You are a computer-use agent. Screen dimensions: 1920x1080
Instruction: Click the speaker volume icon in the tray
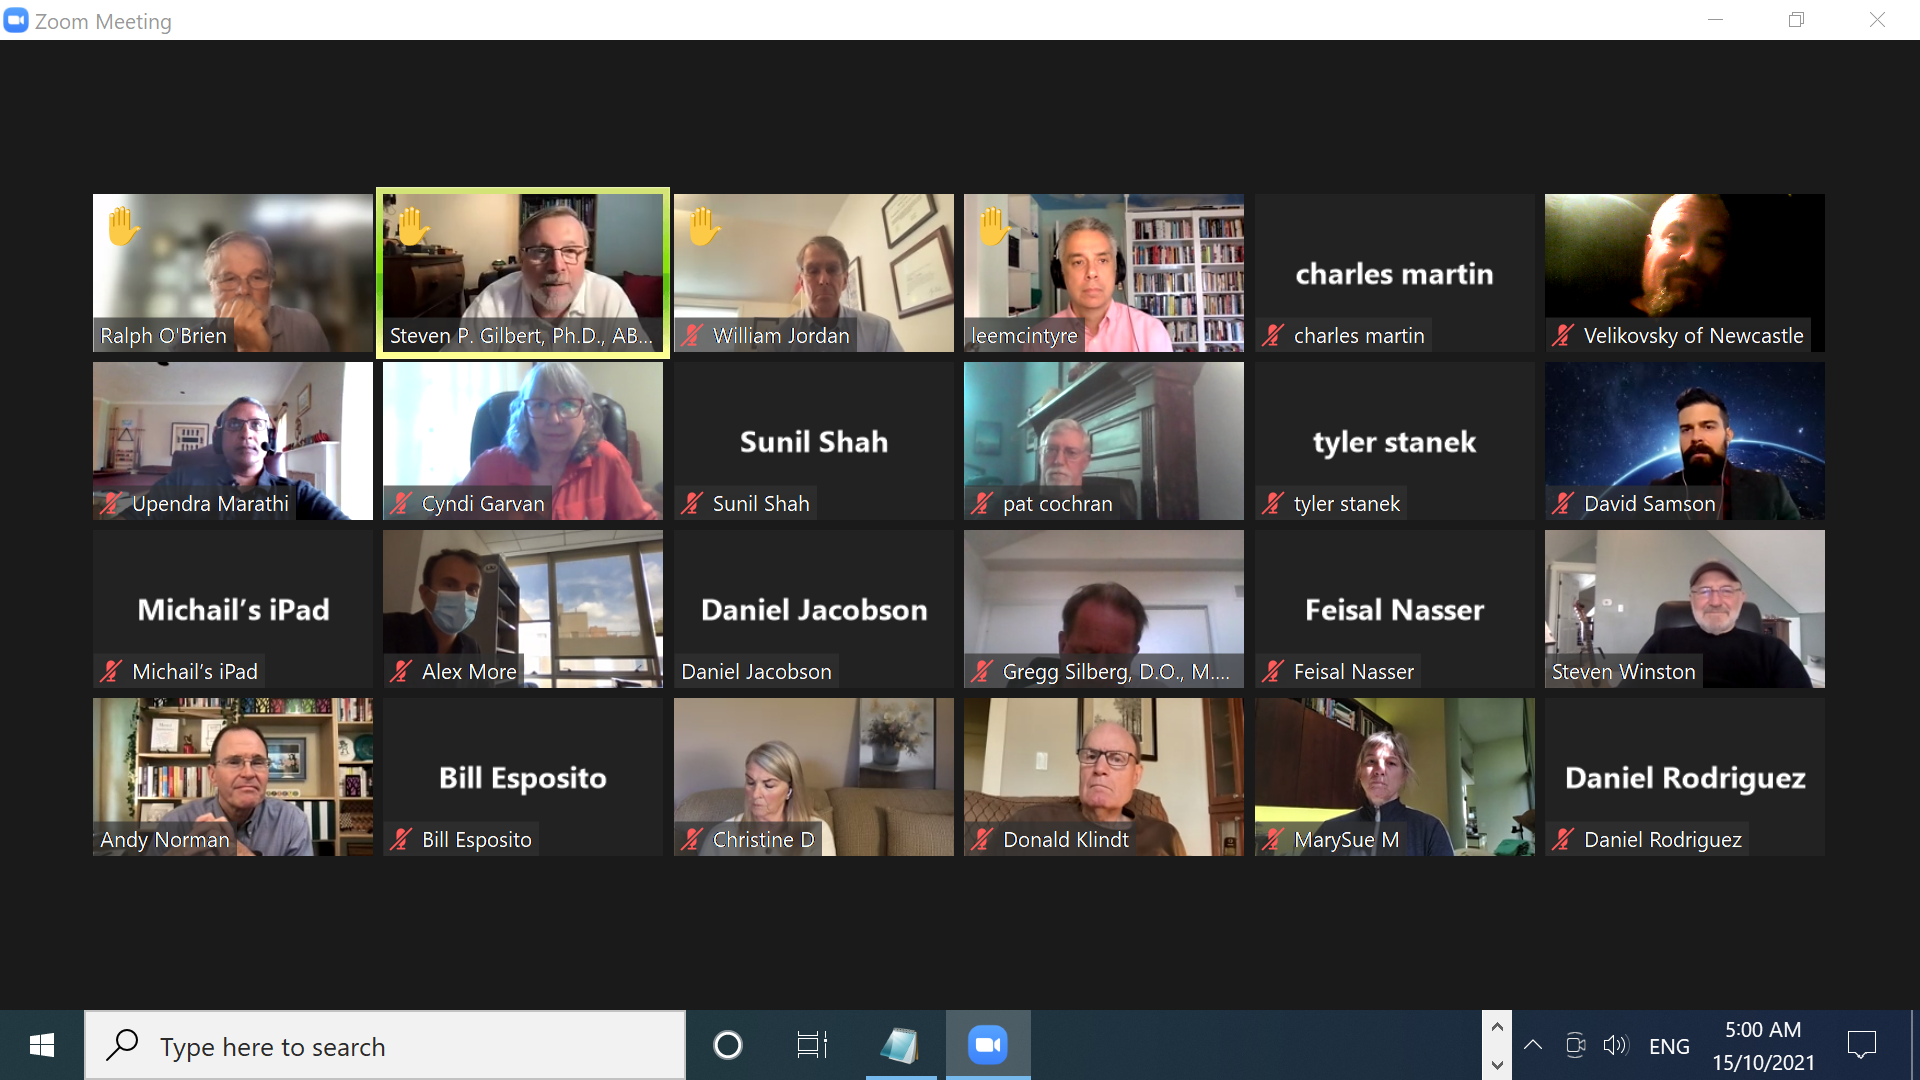[x=1616, y=1046]
